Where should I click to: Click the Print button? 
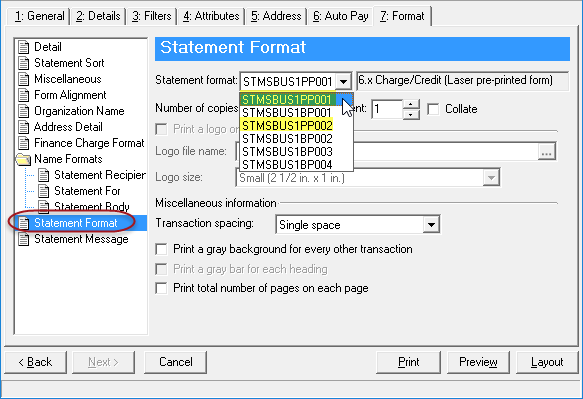tap(408, 362)
